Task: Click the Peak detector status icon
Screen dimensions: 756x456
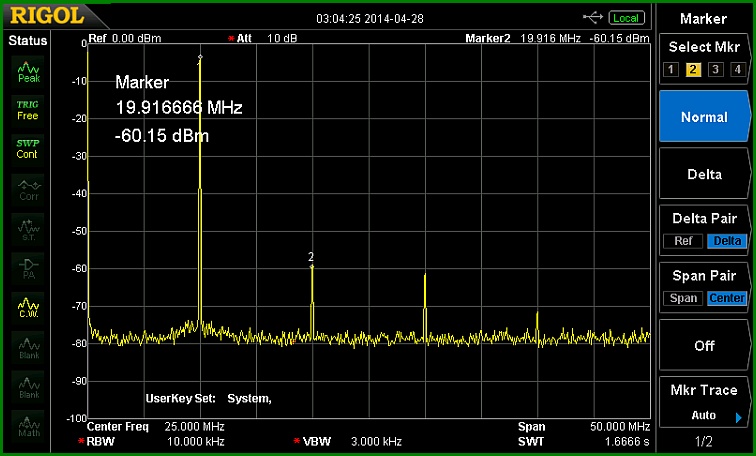Action: (28, 72)
